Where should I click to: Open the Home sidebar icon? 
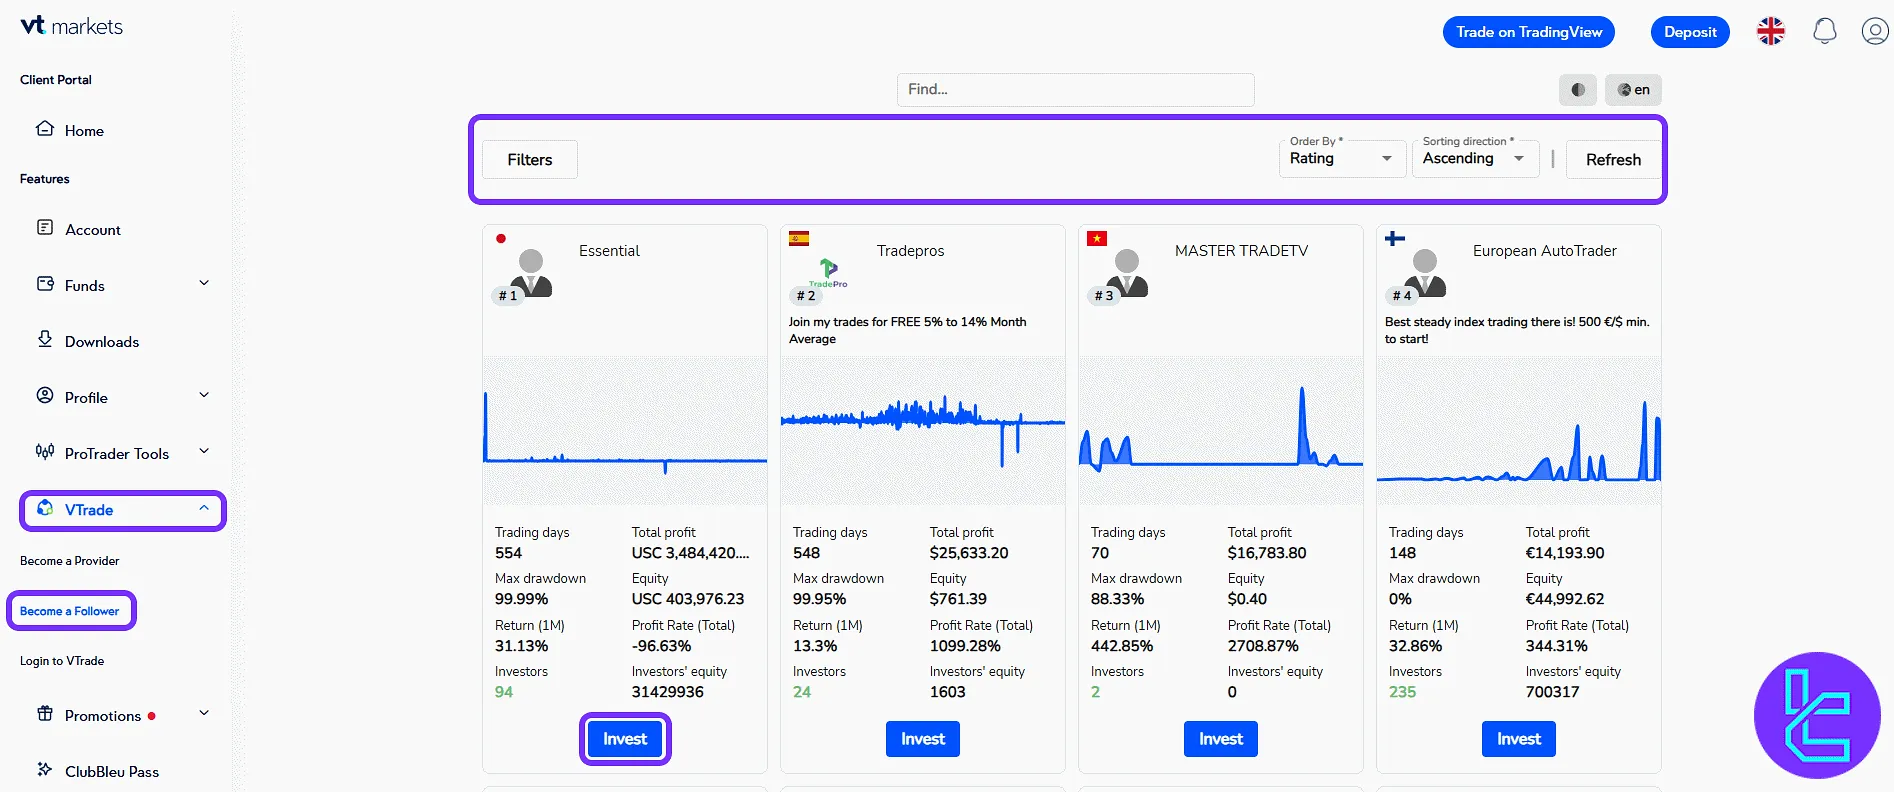coord(45,129)
